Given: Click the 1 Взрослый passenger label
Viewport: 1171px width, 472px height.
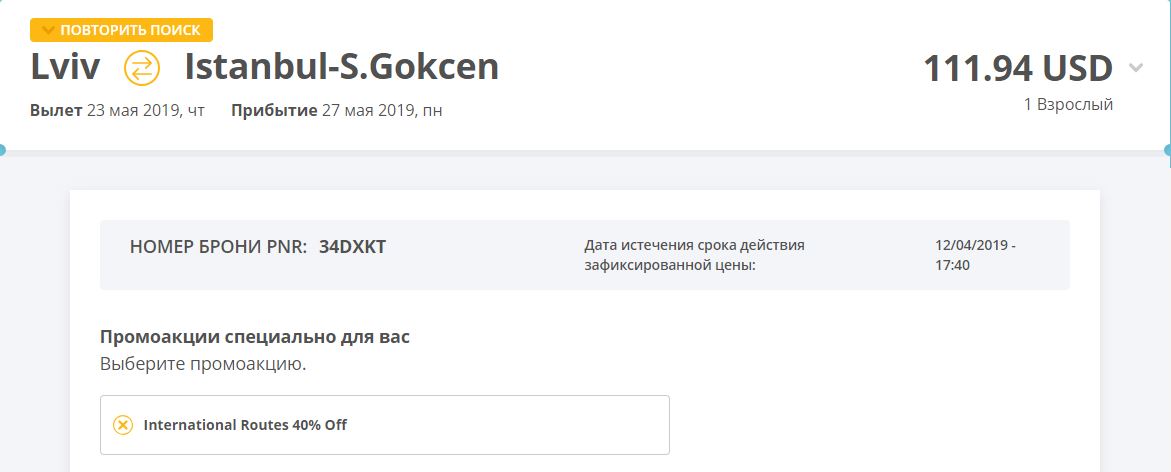Looking at the screenshot, I should click(x=1068, y=105).
